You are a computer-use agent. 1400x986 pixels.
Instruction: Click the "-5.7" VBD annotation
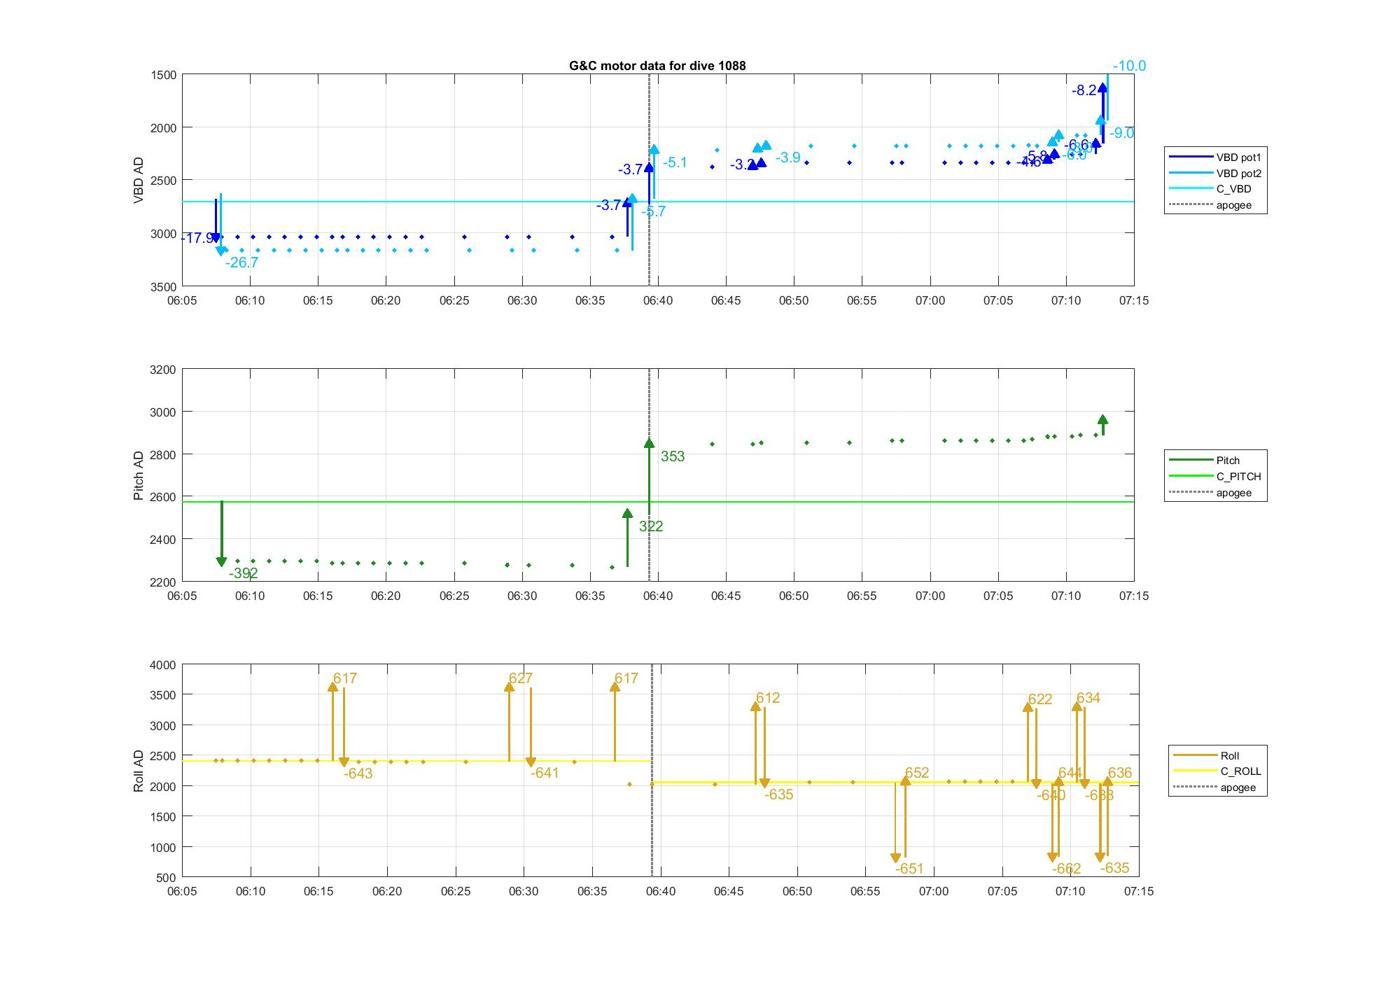pos(653,212)
